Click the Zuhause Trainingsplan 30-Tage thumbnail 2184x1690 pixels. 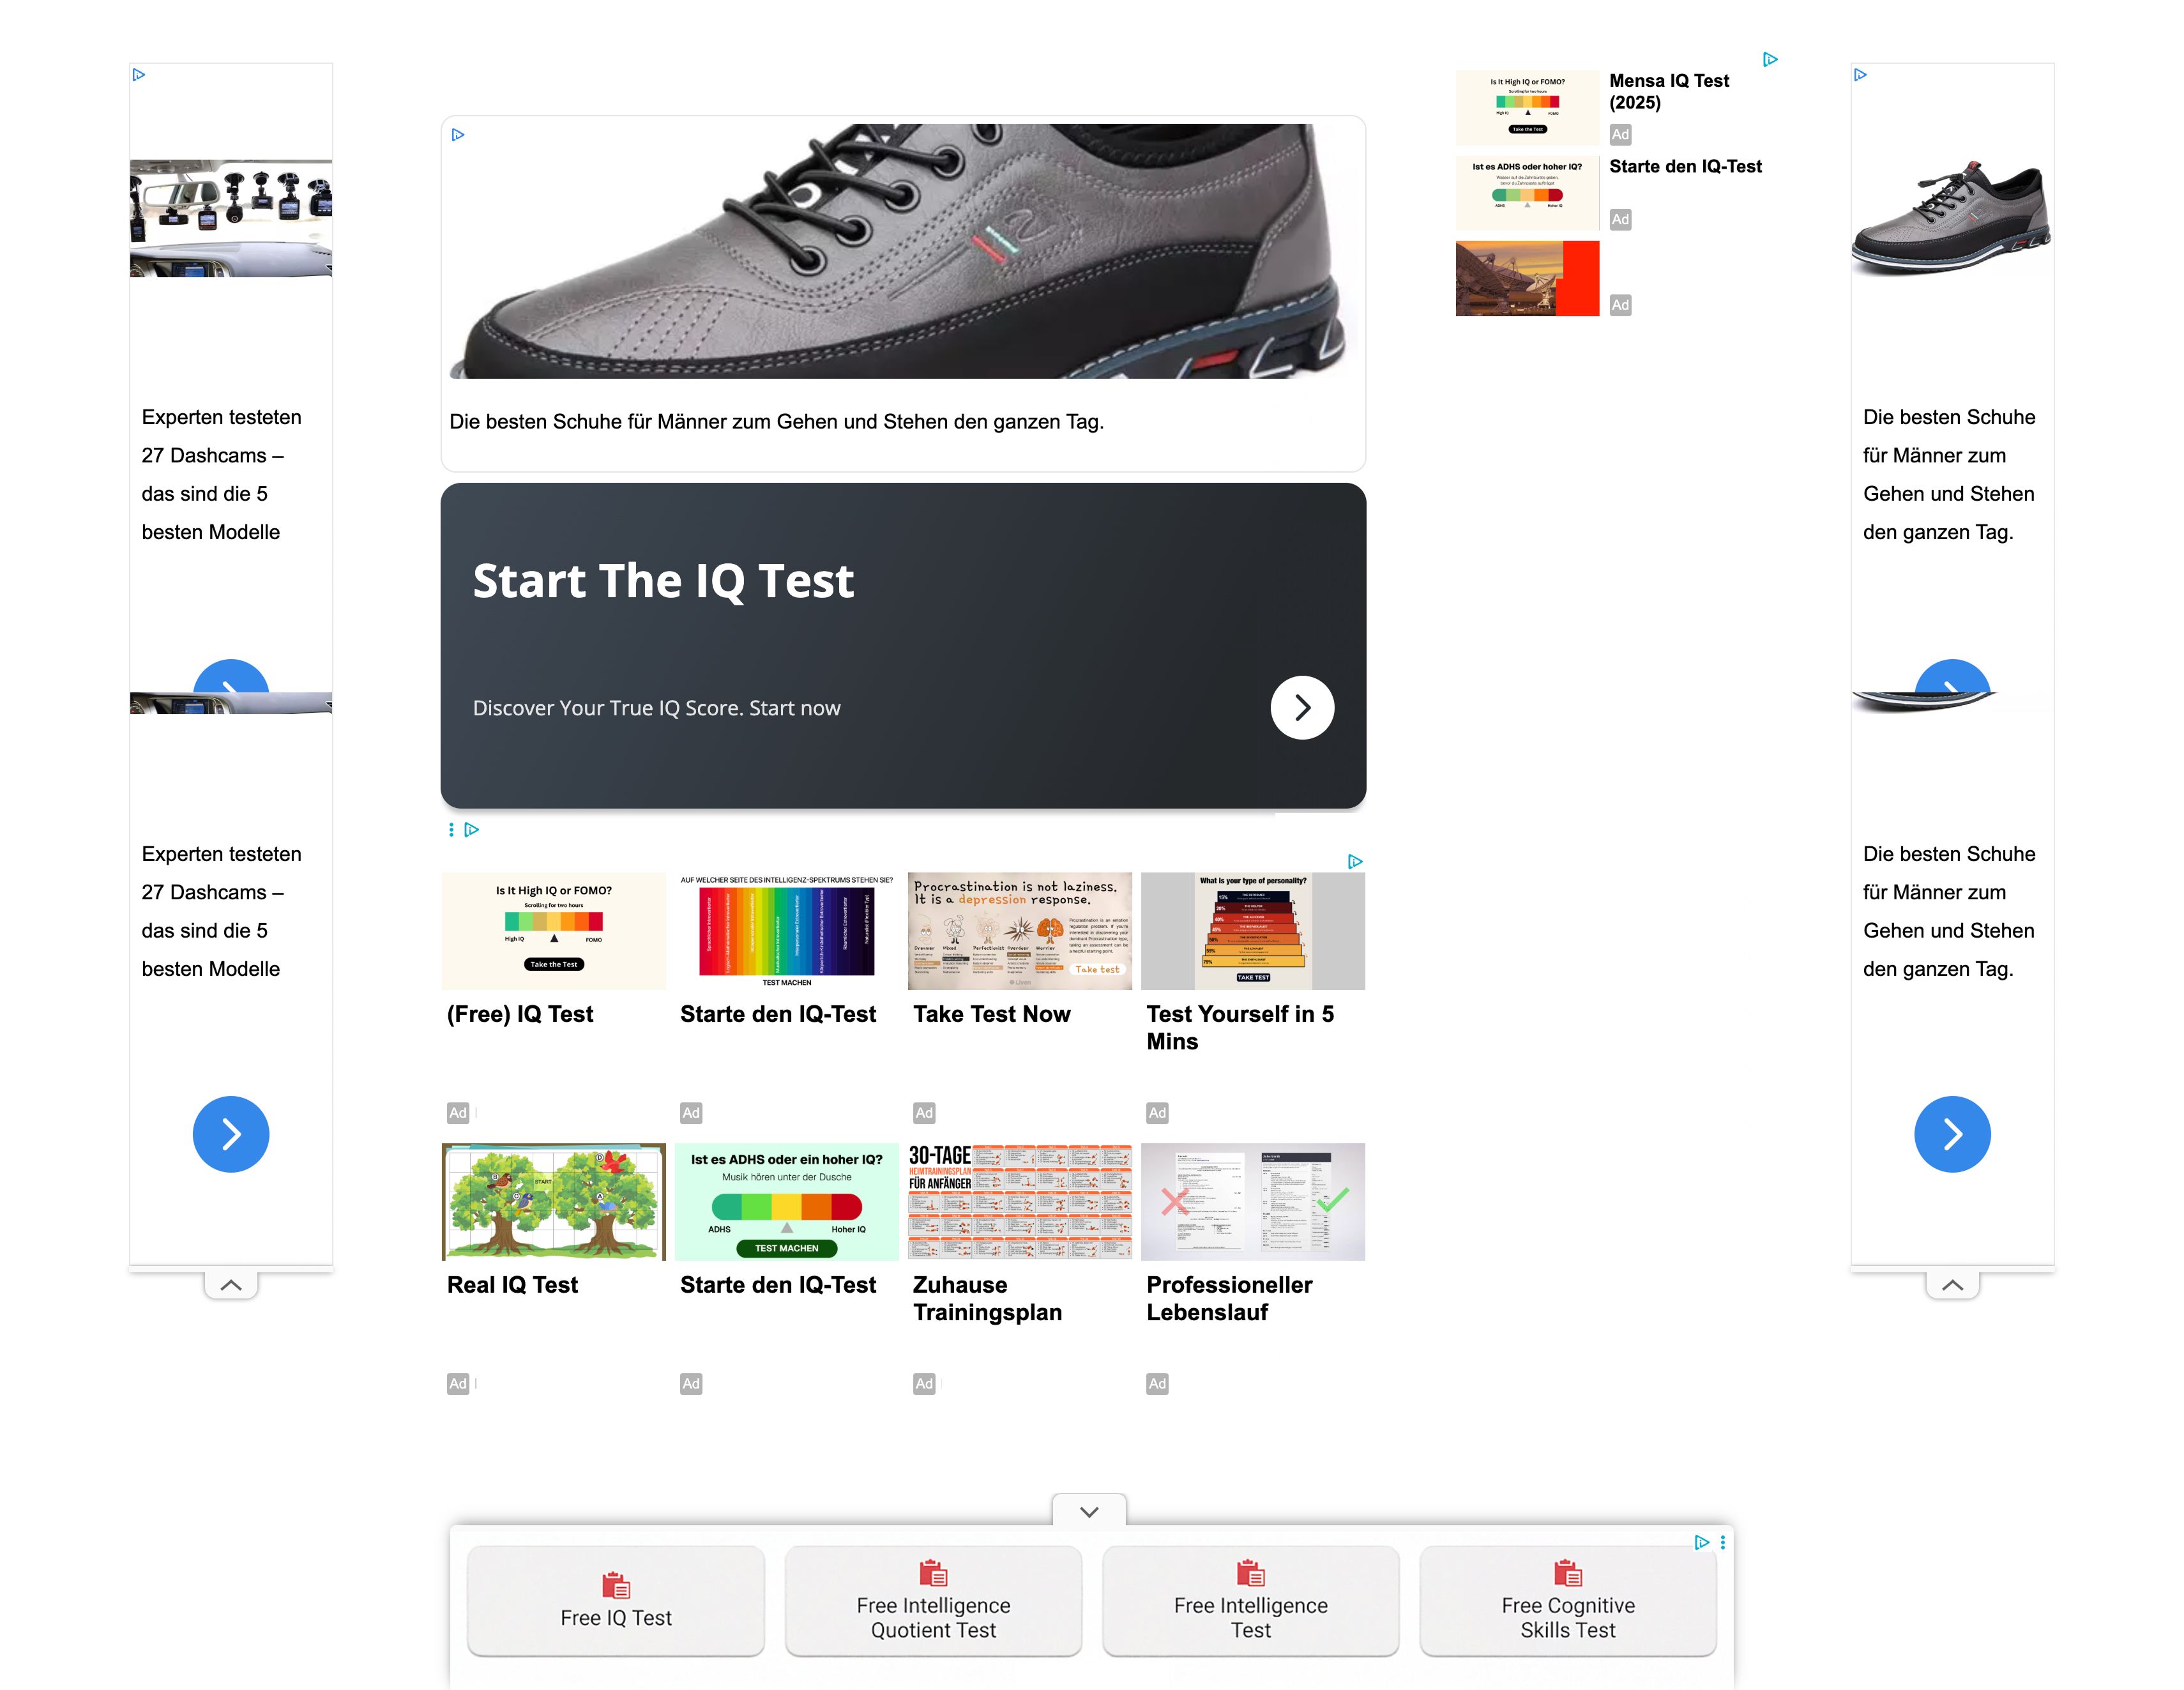1020,1202
